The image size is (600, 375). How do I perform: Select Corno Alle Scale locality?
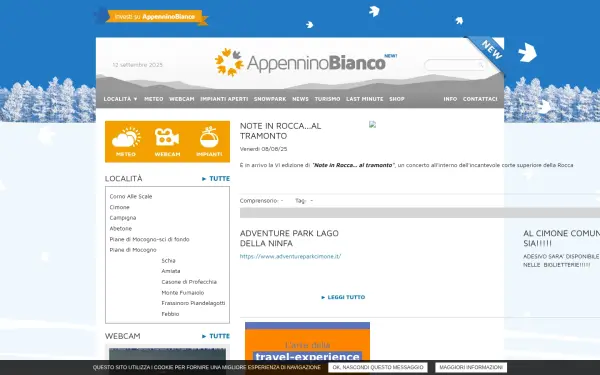click(x=131, y=196)
